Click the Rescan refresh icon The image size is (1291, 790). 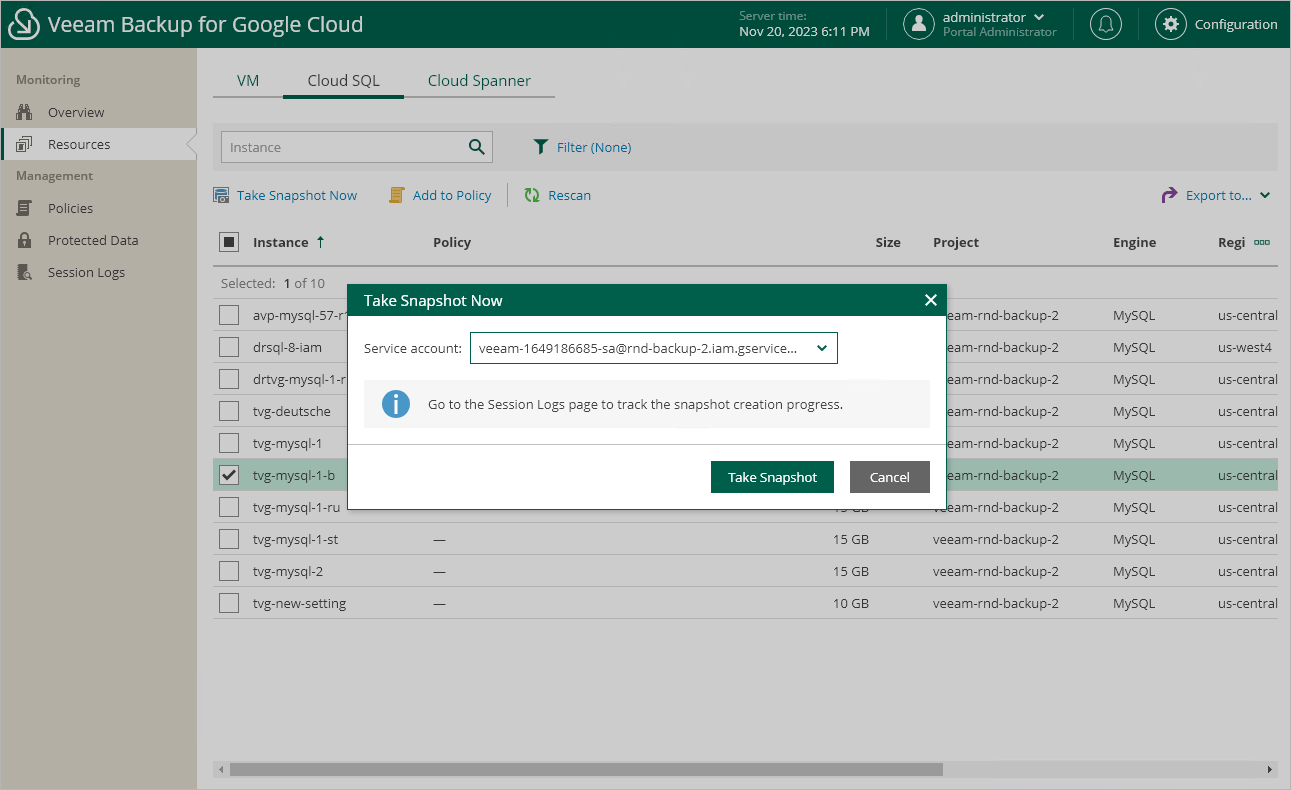[532, 195]
